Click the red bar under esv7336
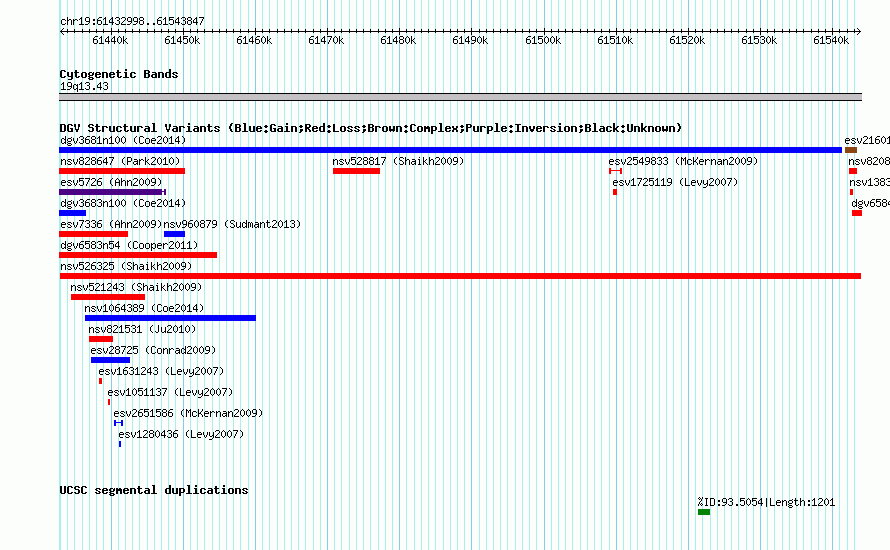The width and height of the screenshot is (890, 550). click(x=94, y=234)
